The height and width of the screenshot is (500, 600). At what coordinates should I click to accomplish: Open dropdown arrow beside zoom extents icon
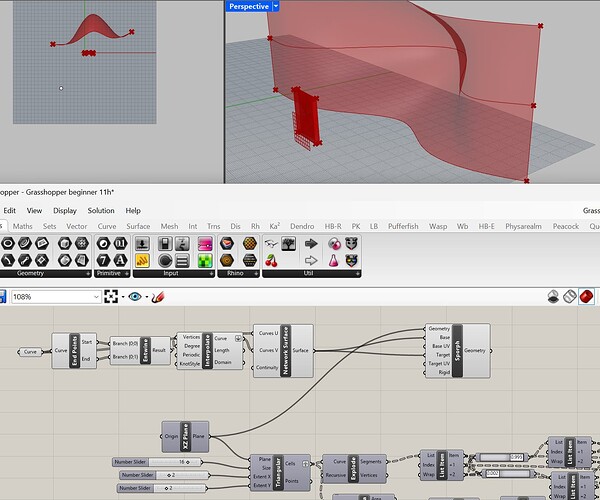coord(123,297)
